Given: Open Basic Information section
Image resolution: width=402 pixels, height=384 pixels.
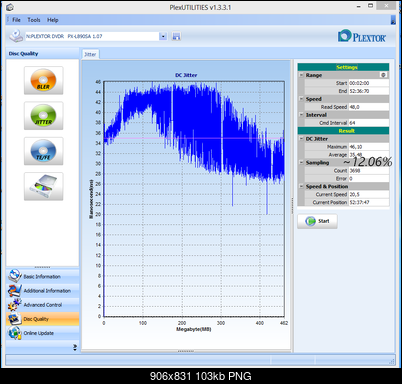Looking at the screenshot, I should pos(43,276).
